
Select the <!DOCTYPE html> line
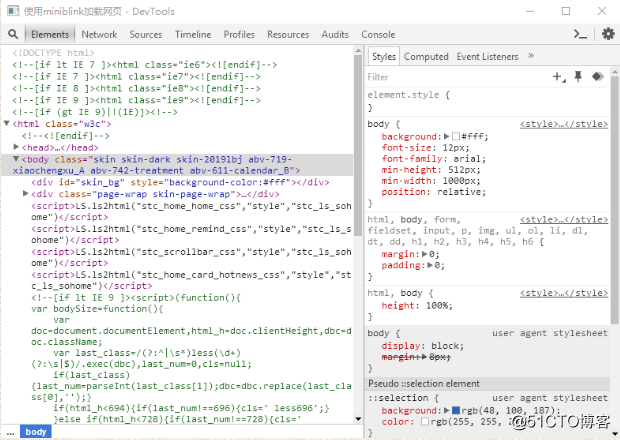tap(53, 53)
